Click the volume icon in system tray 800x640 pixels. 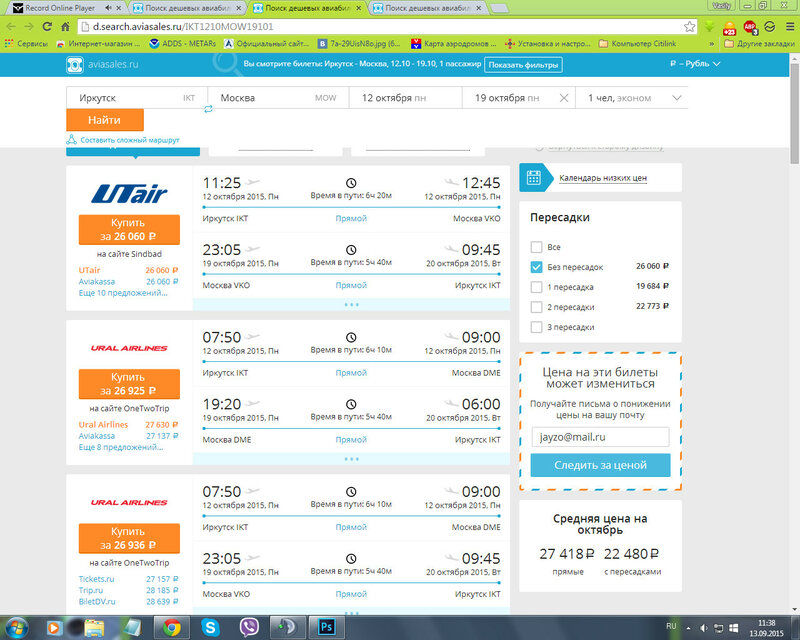703,628
